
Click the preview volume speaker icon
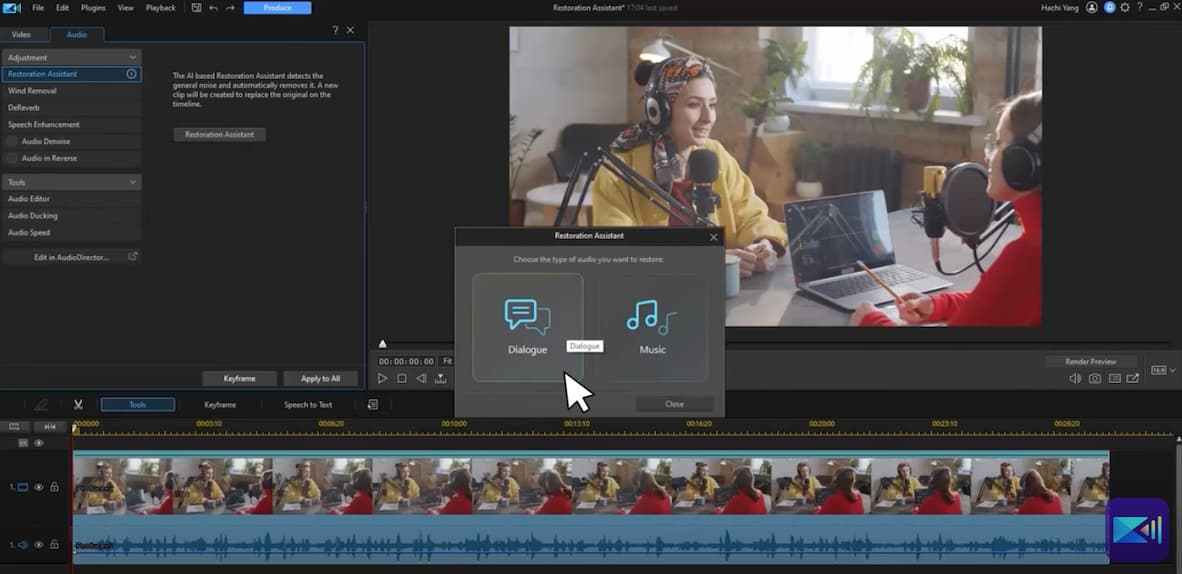(x=1075, y=379)
